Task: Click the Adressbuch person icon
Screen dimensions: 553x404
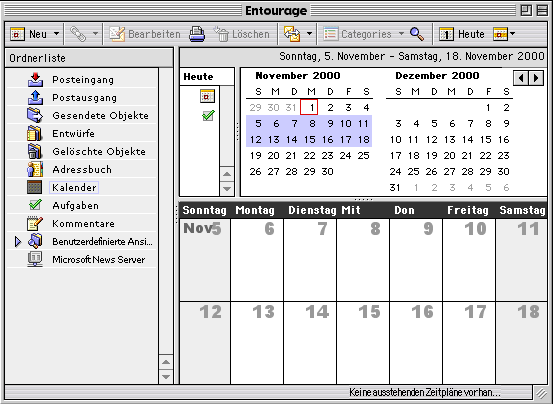Action: [x=35, y=170]
